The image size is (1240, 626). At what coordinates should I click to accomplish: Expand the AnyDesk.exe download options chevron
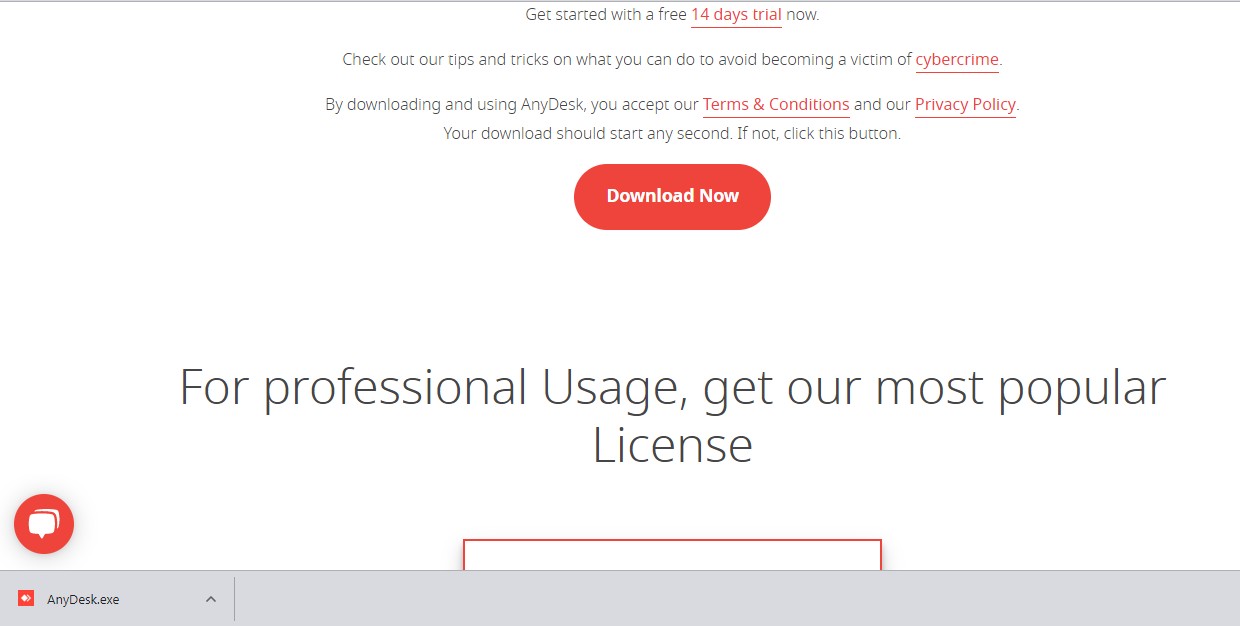(210, 599)
